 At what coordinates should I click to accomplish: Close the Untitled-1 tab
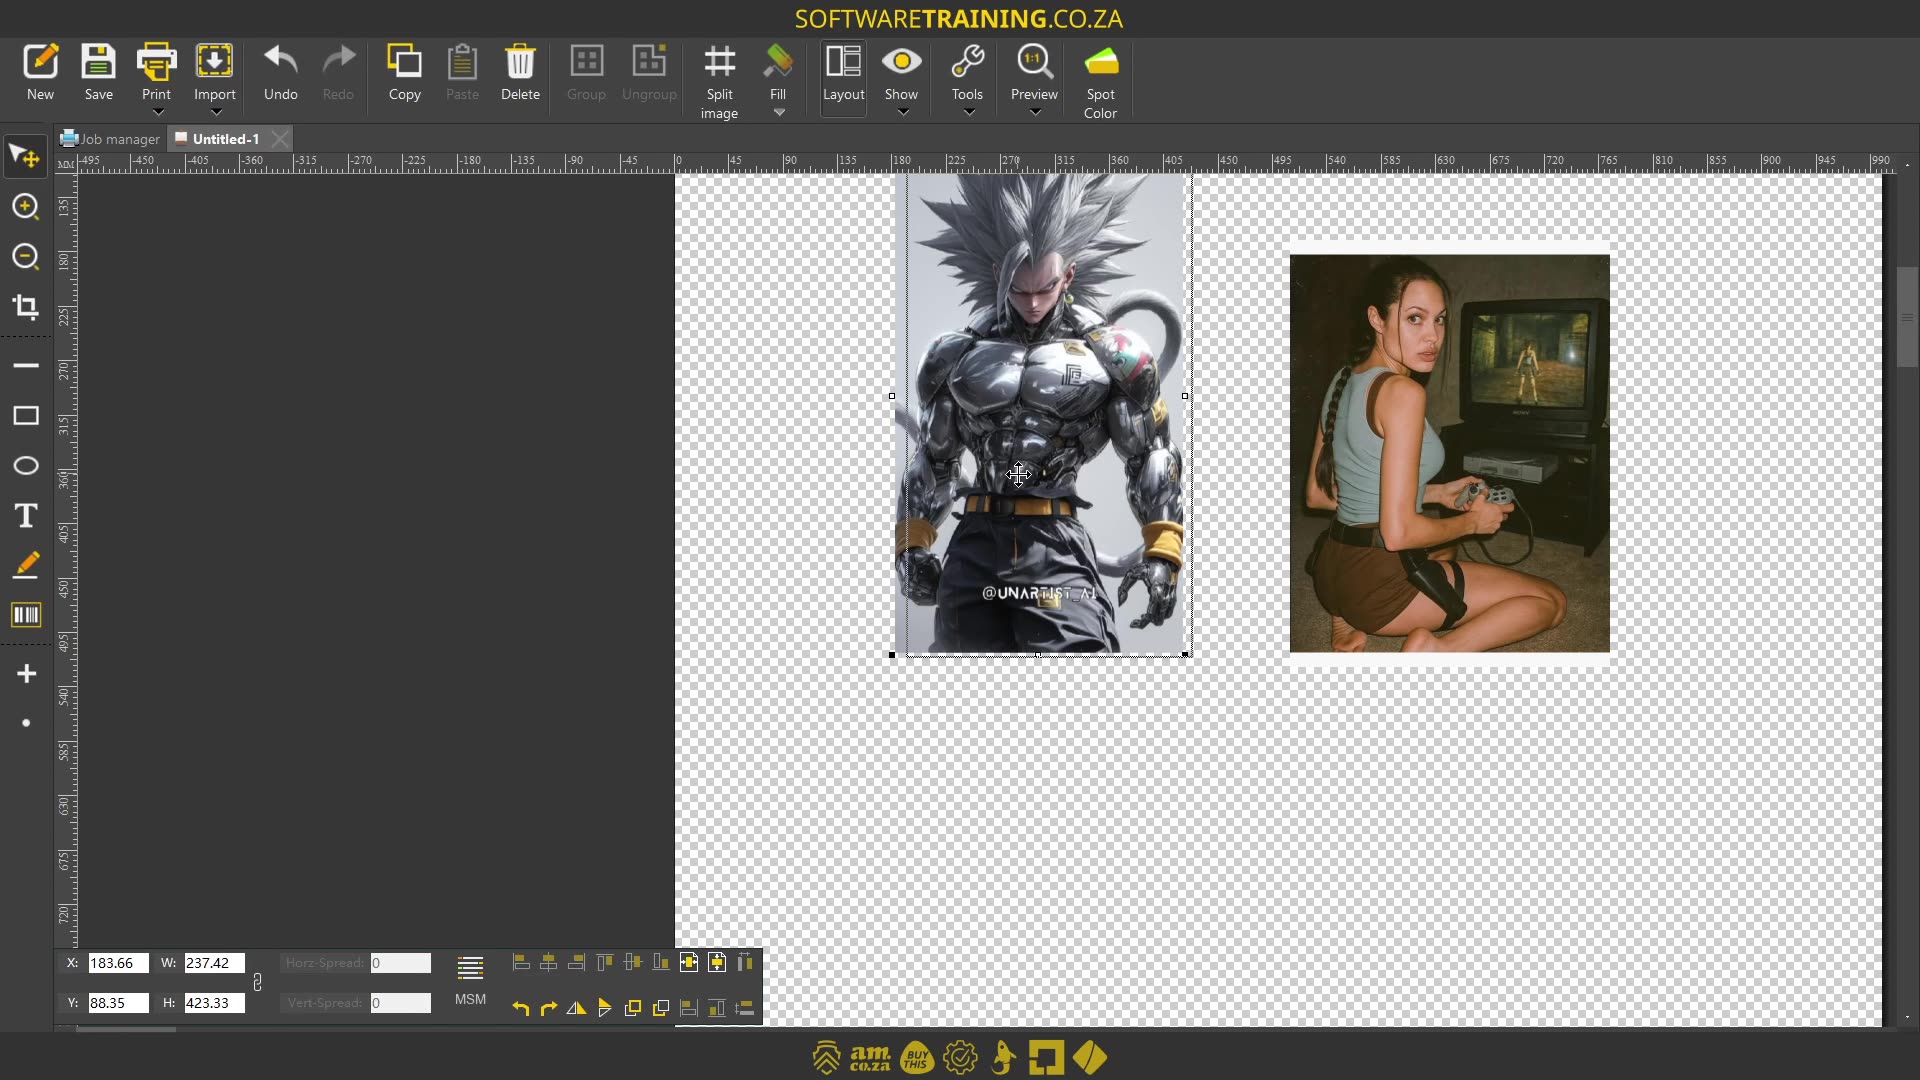point(280,139)
